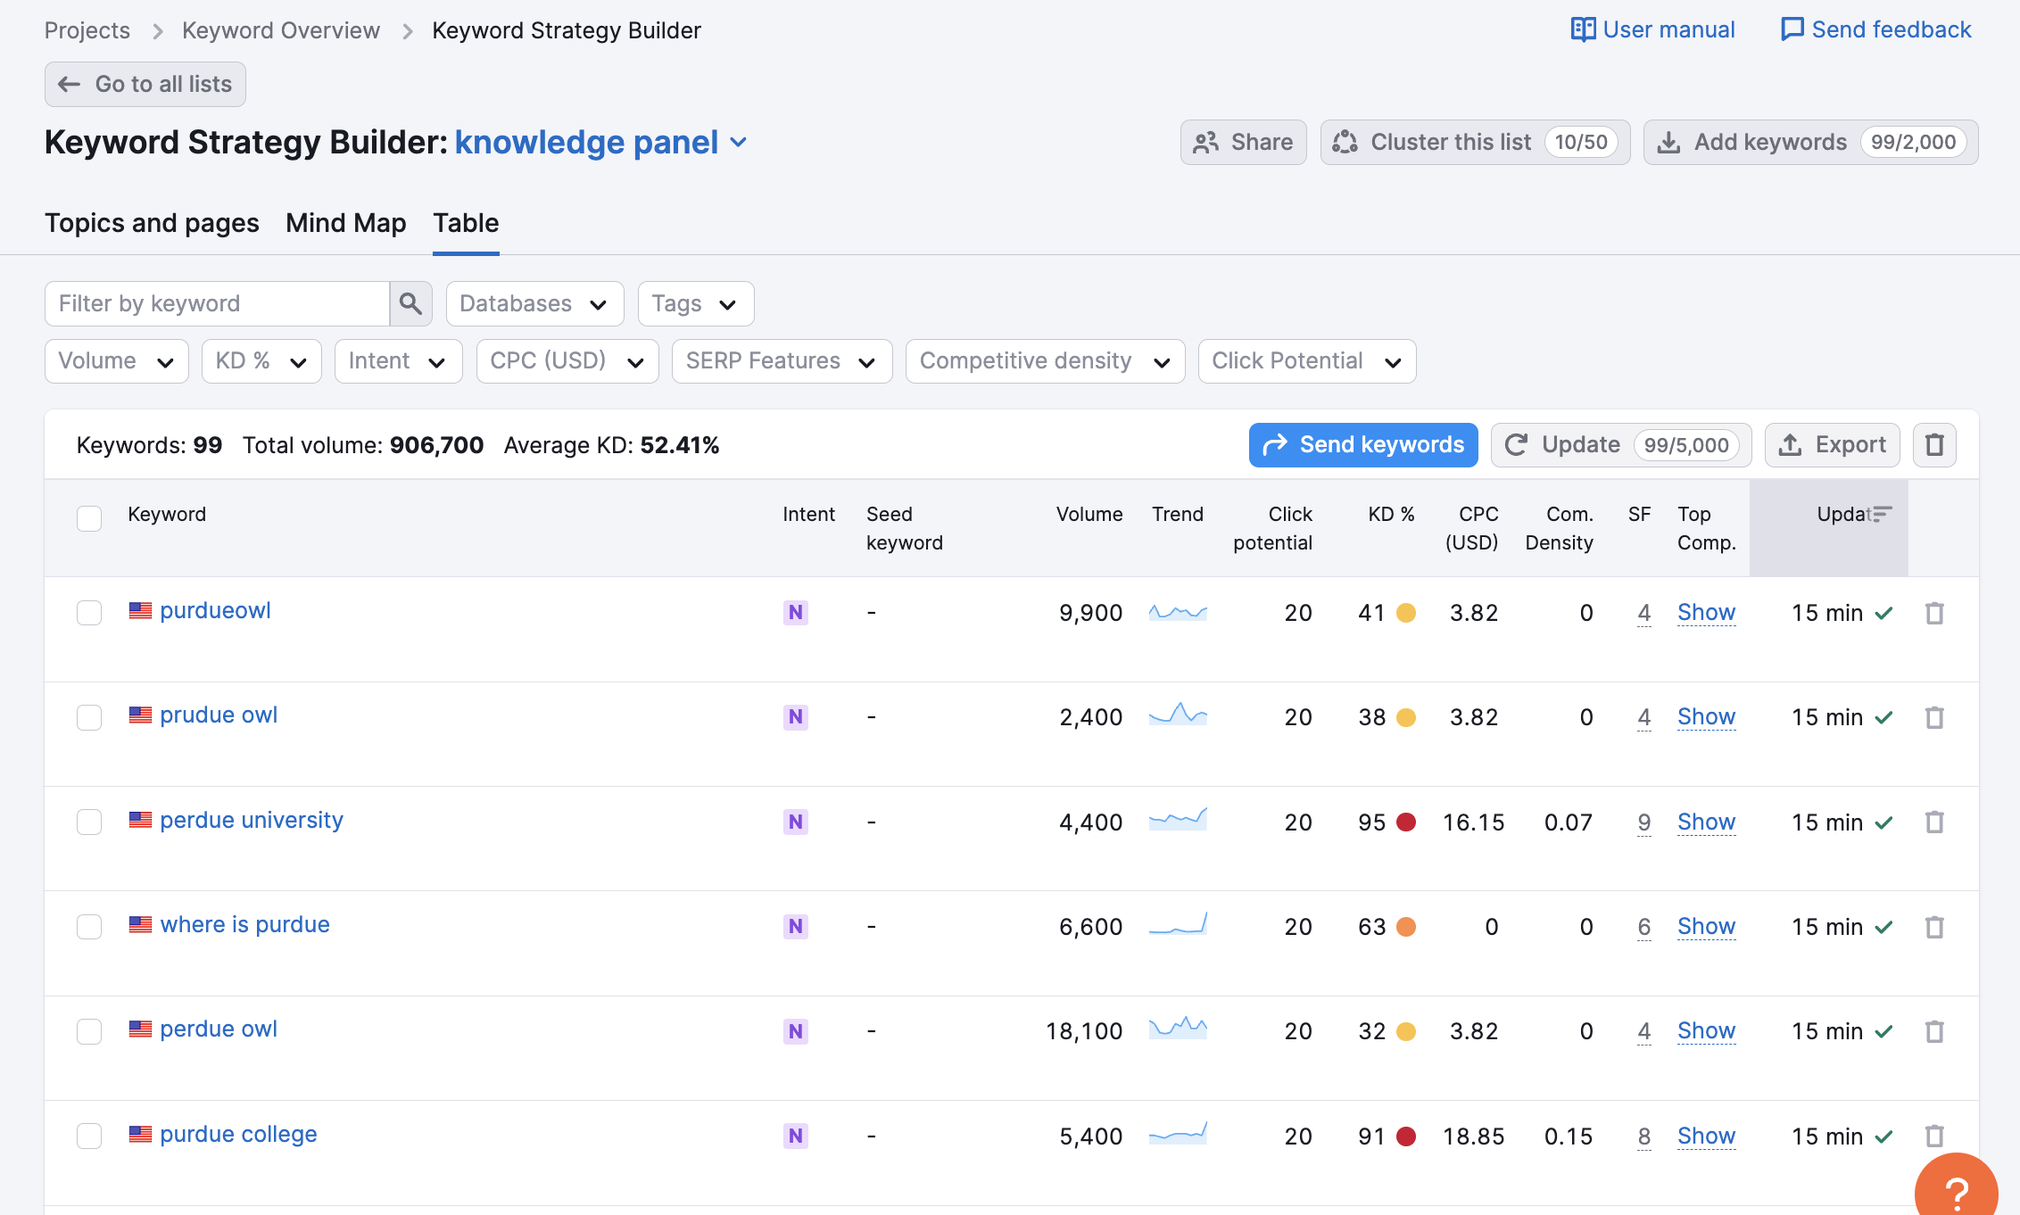Tick the checkbox for prudue owl

pyautogui.click(x=89, y=717)
